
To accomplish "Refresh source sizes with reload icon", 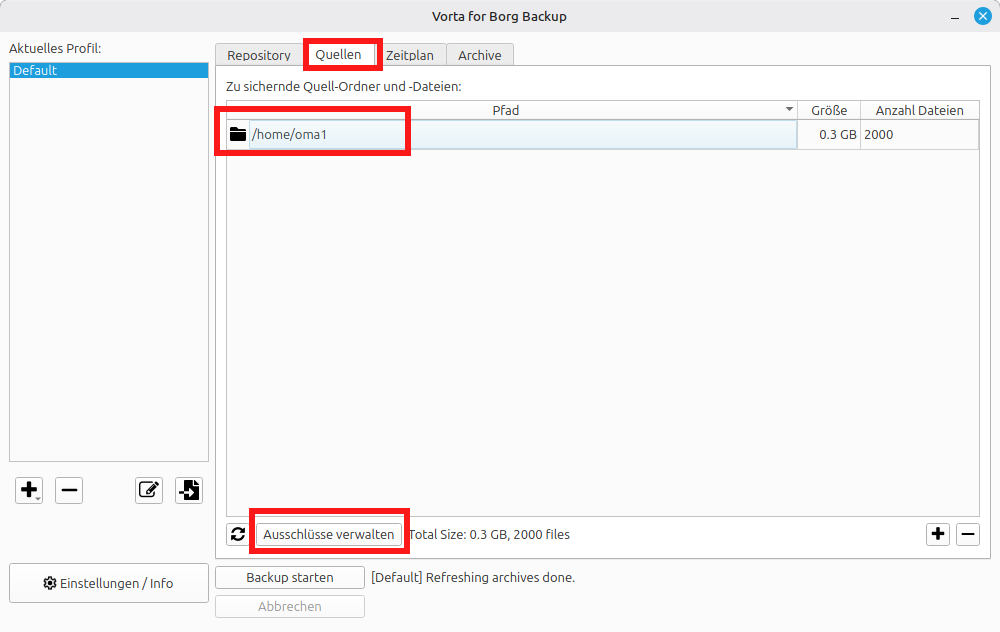I will [238, 534].
